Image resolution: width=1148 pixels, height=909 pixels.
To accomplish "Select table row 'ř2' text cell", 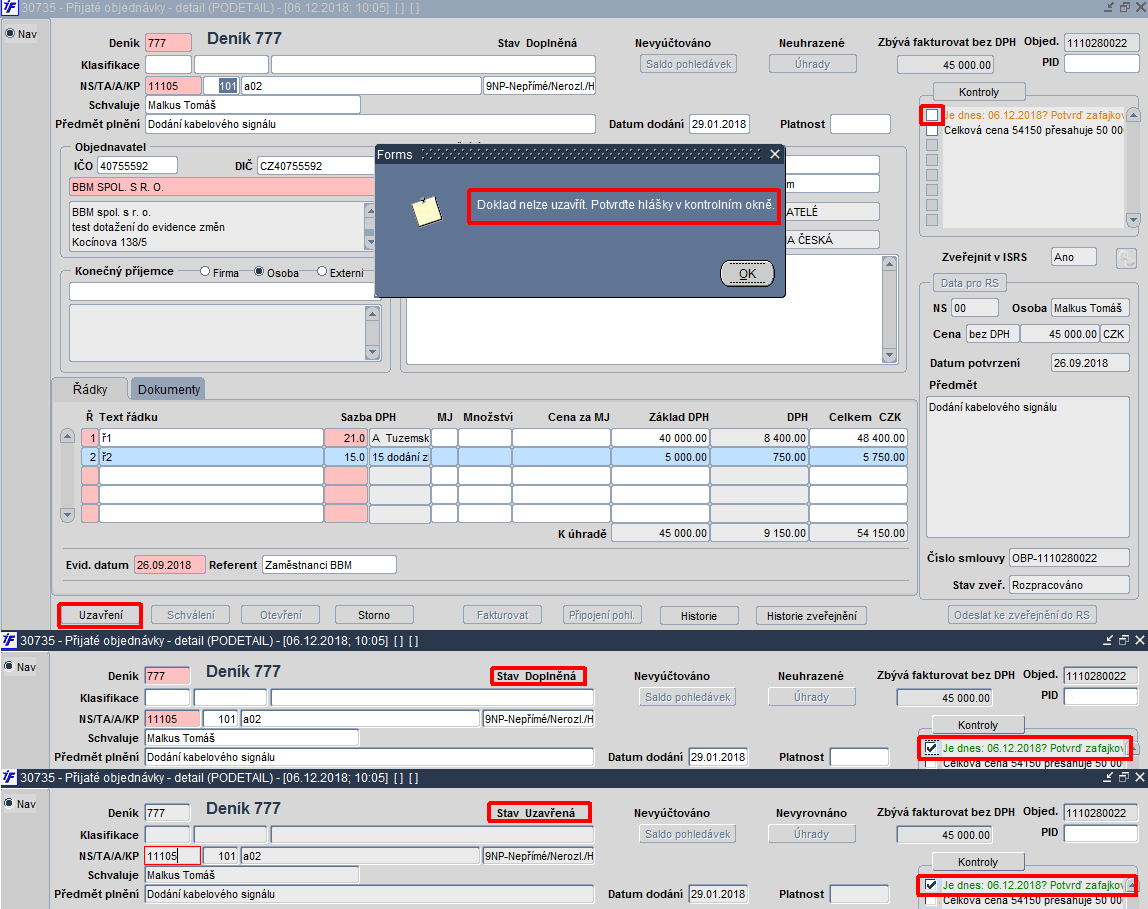I will 212,457.
